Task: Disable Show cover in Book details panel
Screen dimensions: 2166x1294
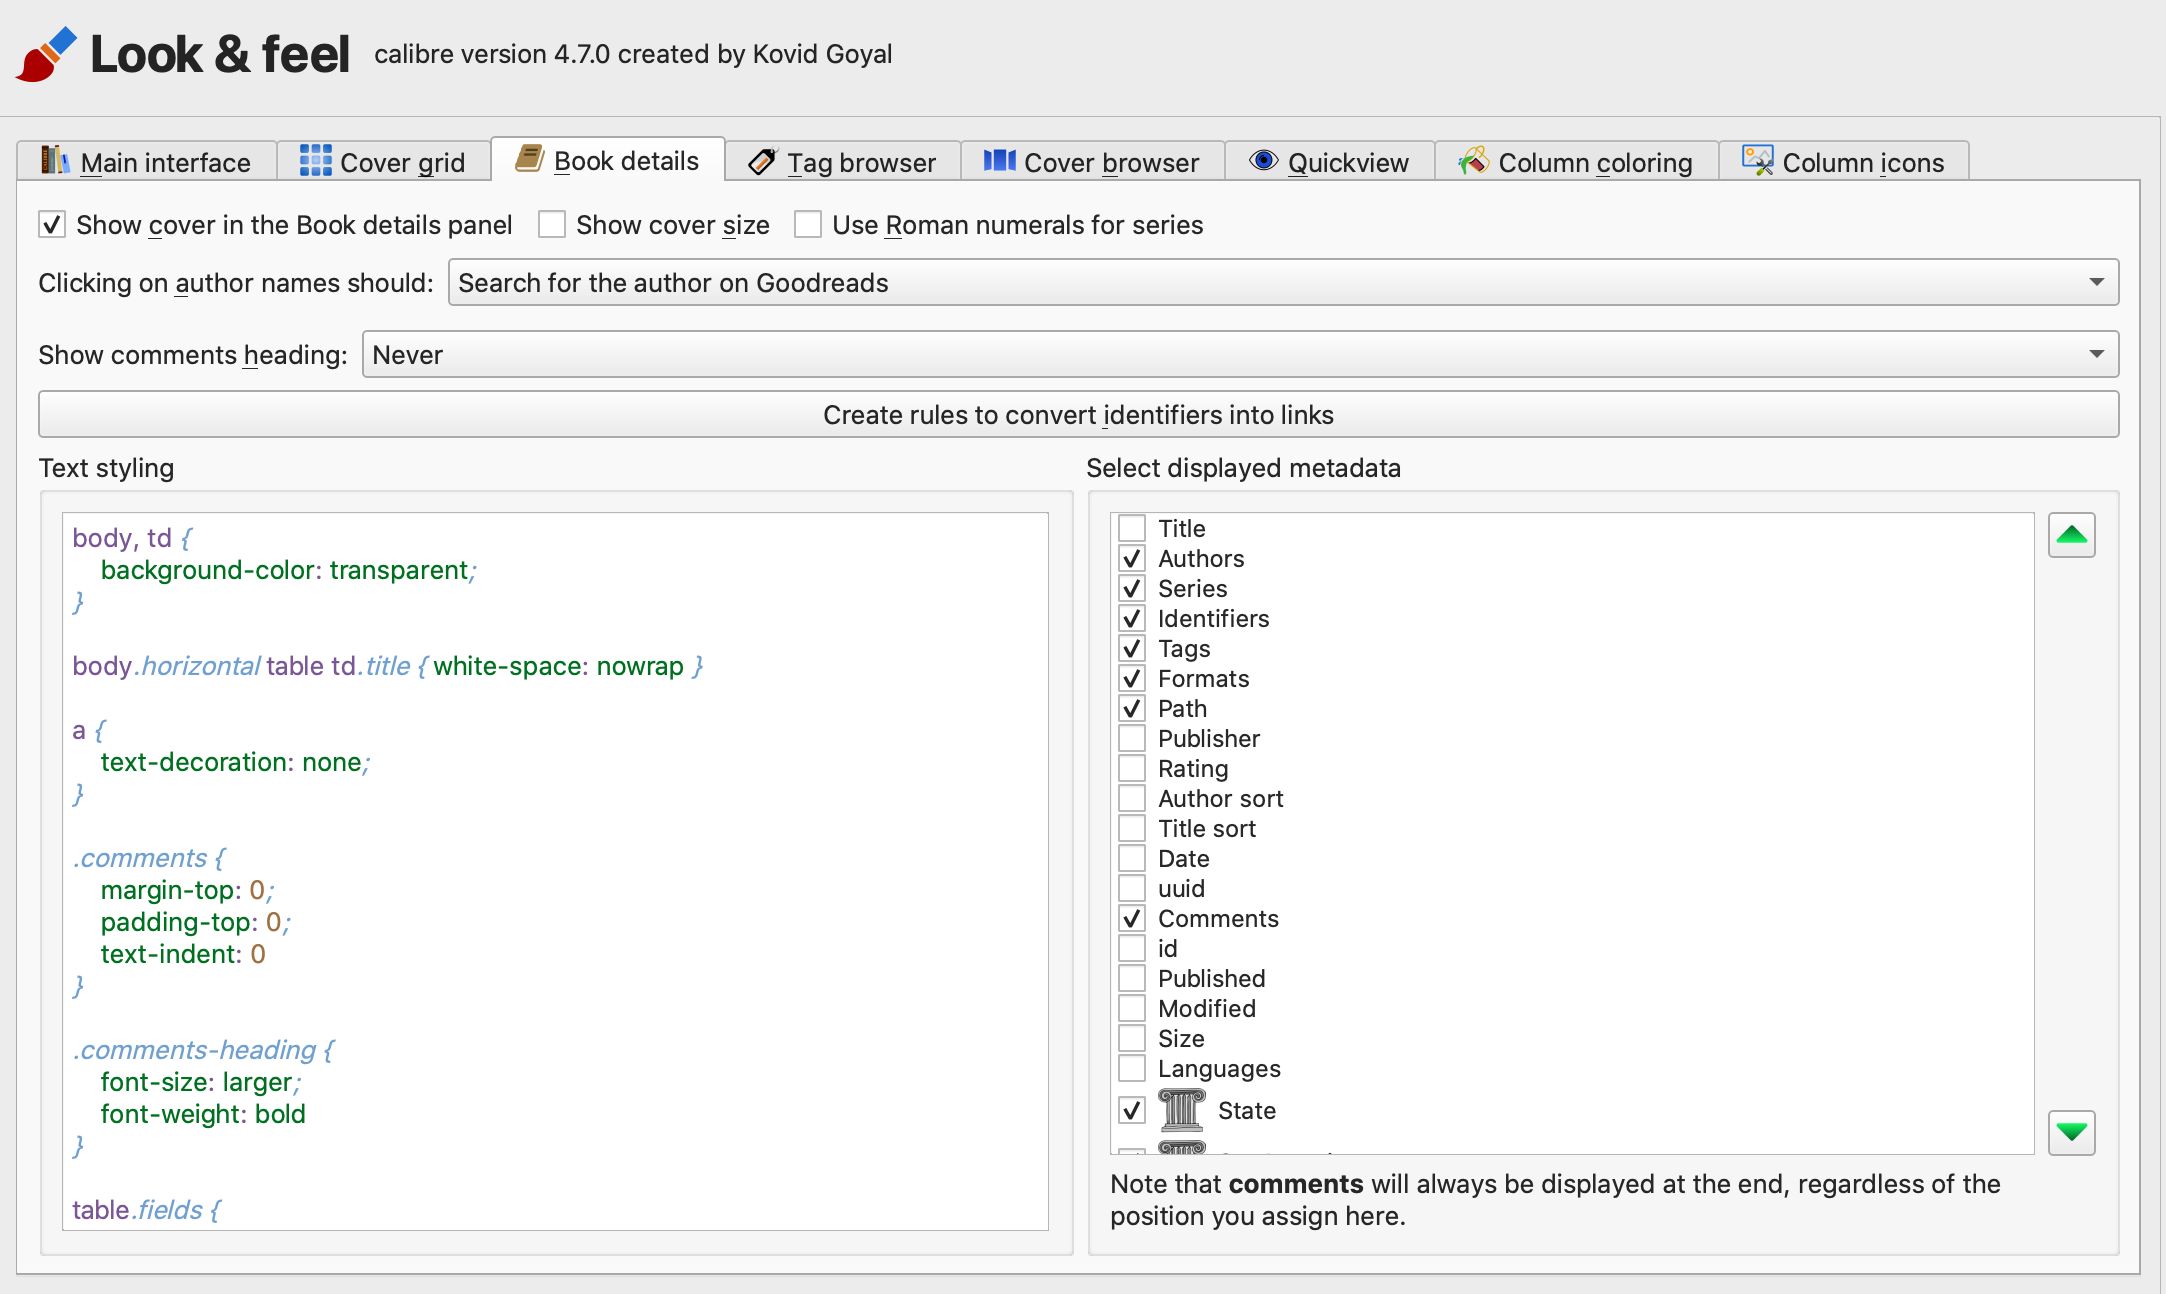Action: (52, 225)
